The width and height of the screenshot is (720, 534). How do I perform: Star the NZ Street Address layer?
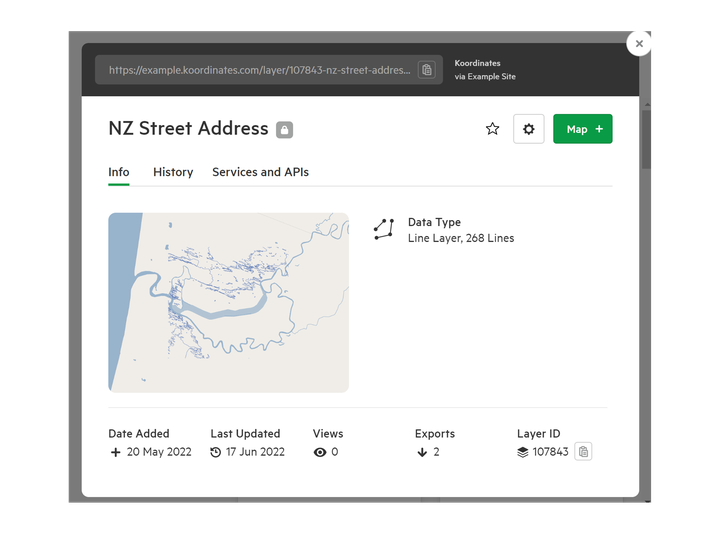[492, 129]
